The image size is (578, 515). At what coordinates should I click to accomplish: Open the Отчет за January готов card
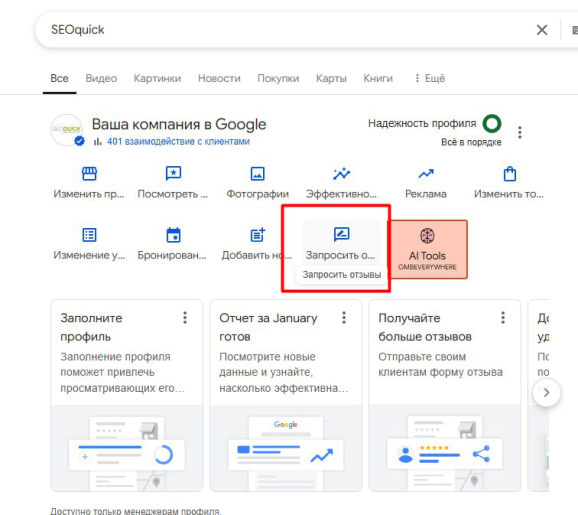click(286, 395)
